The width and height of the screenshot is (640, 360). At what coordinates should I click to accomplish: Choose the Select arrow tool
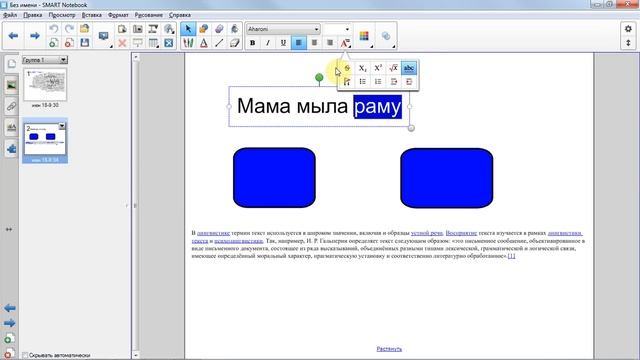188,29
